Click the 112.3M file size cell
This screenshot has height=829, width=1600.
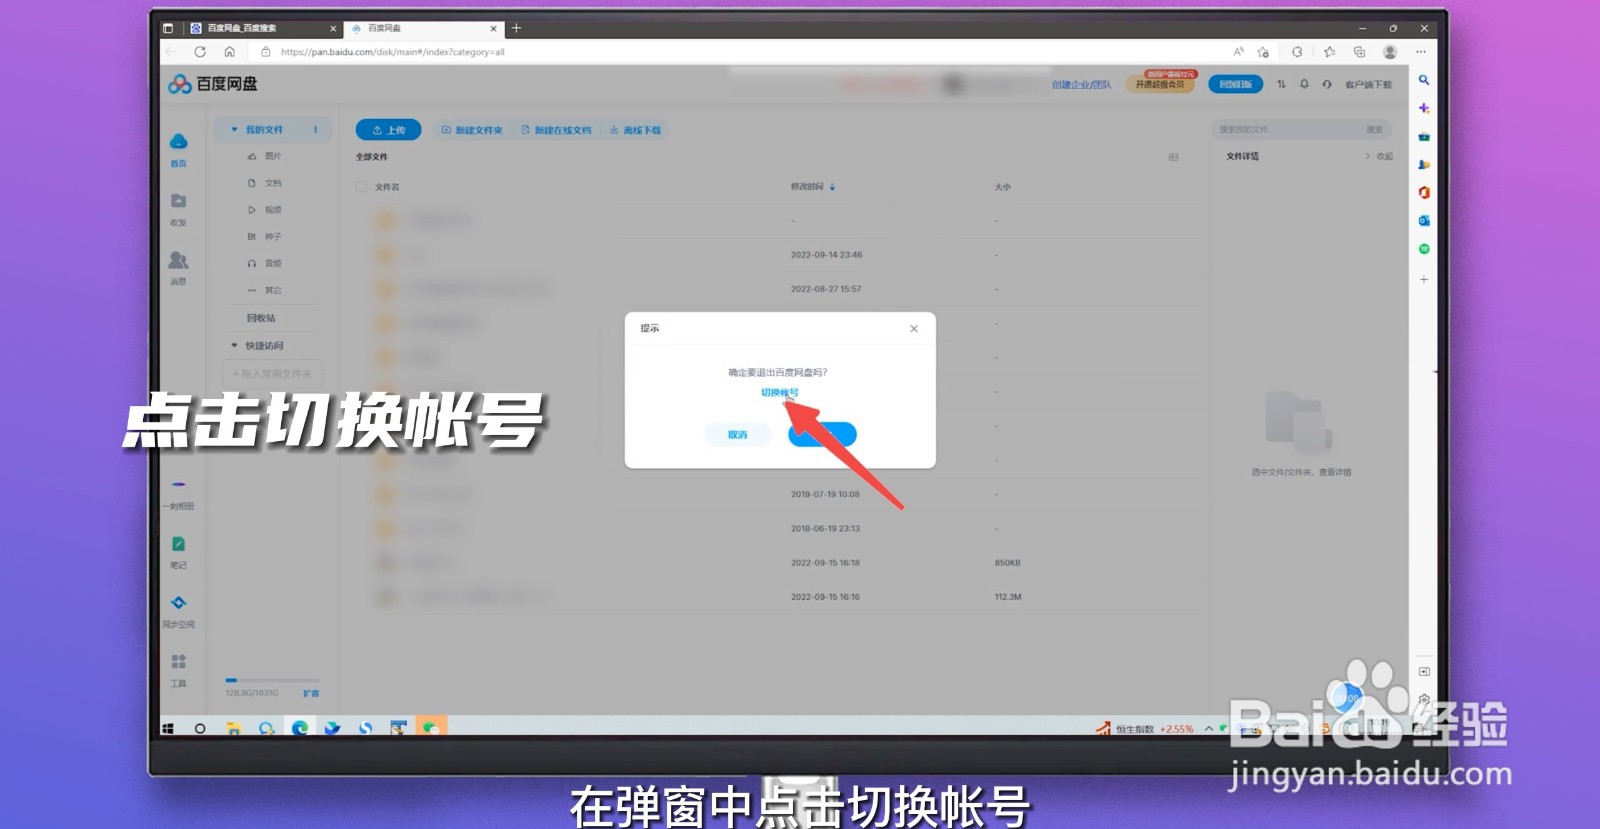1008,597
